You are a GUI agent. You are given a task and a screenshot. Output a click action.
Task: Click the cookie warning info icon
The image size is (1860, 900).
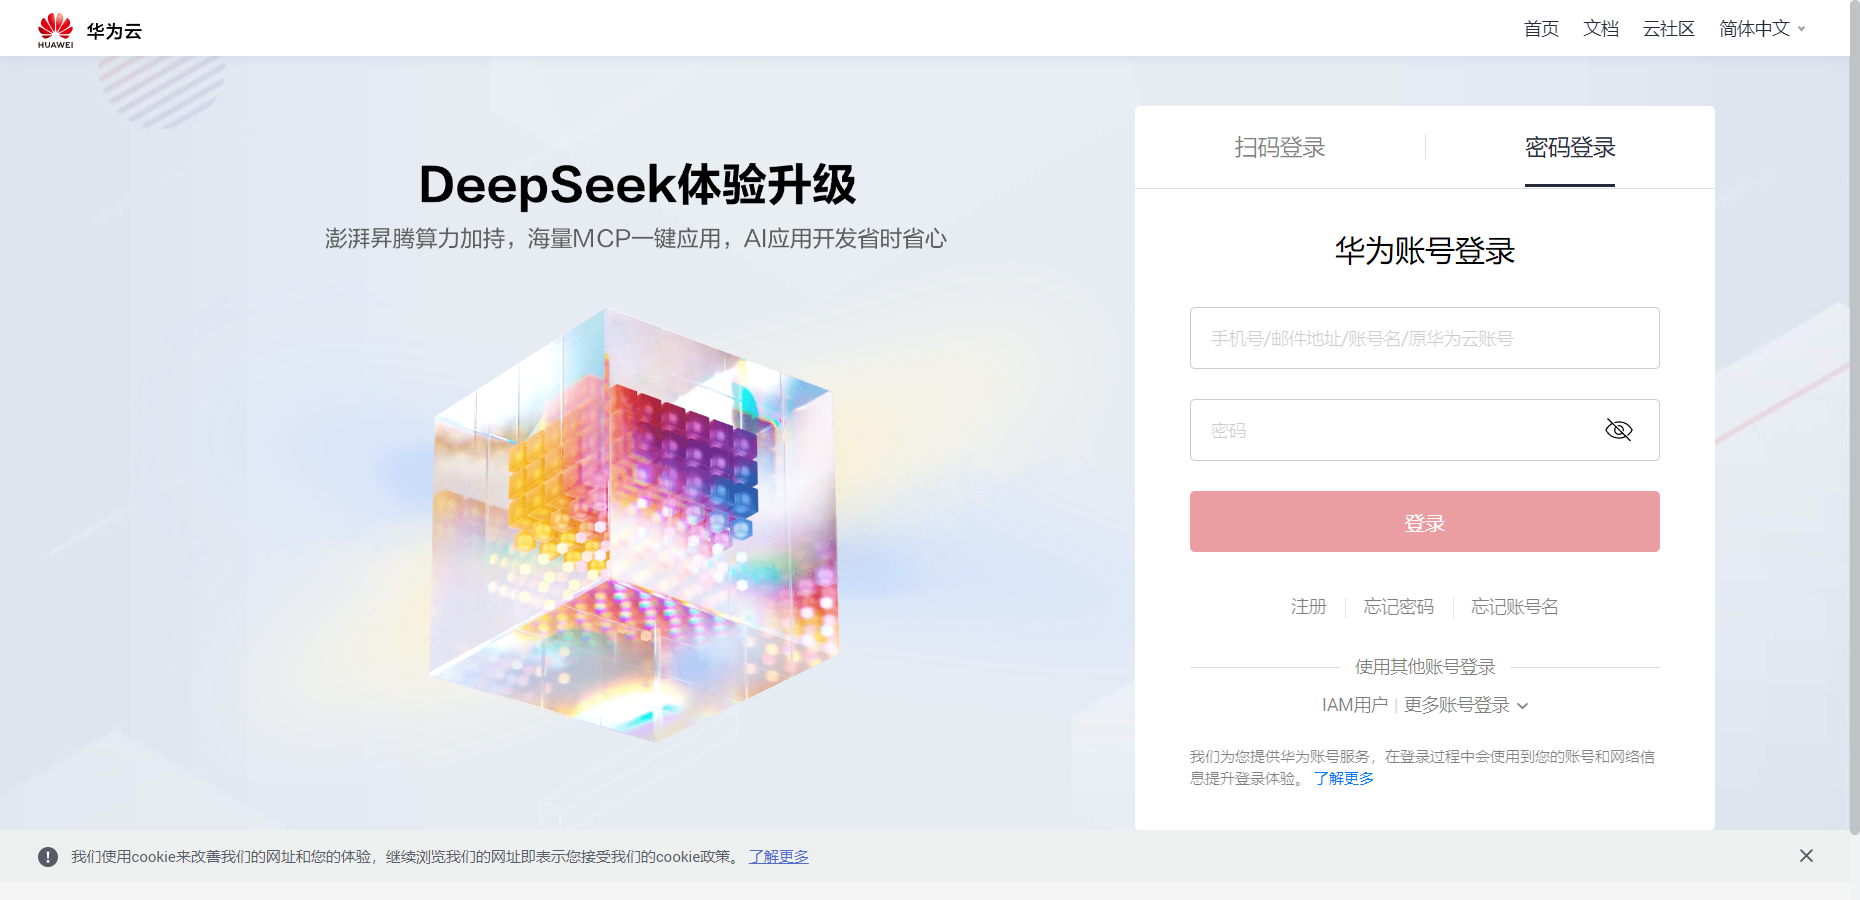click(x=48, y=857)
